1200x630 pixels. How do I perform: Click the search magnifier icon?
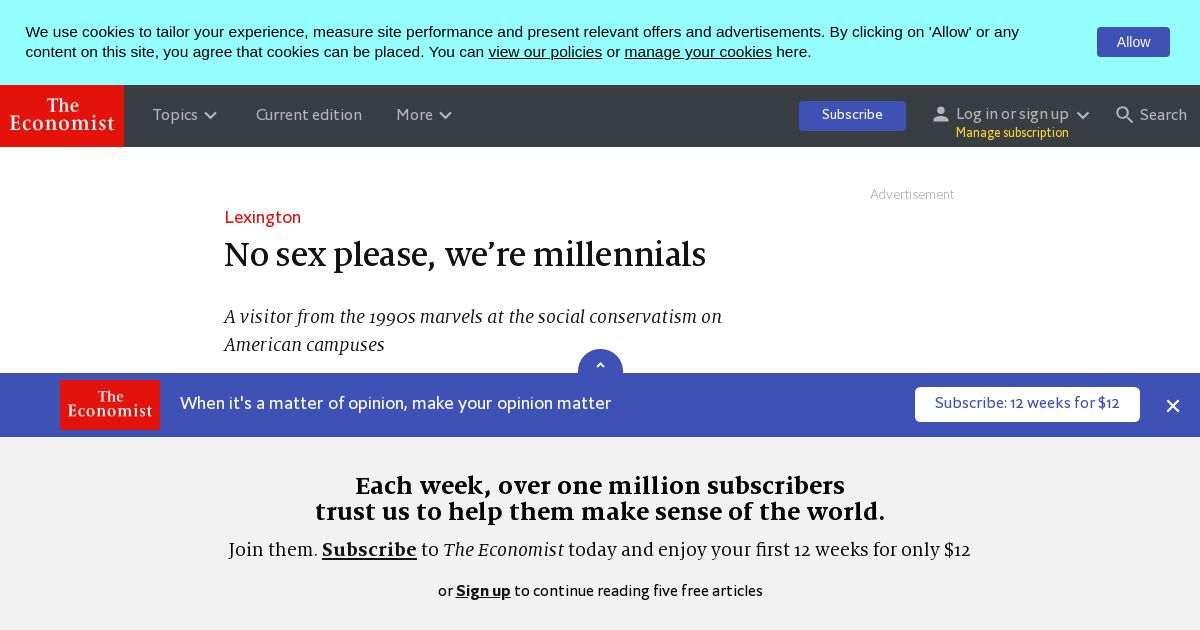pos(1124,115)
